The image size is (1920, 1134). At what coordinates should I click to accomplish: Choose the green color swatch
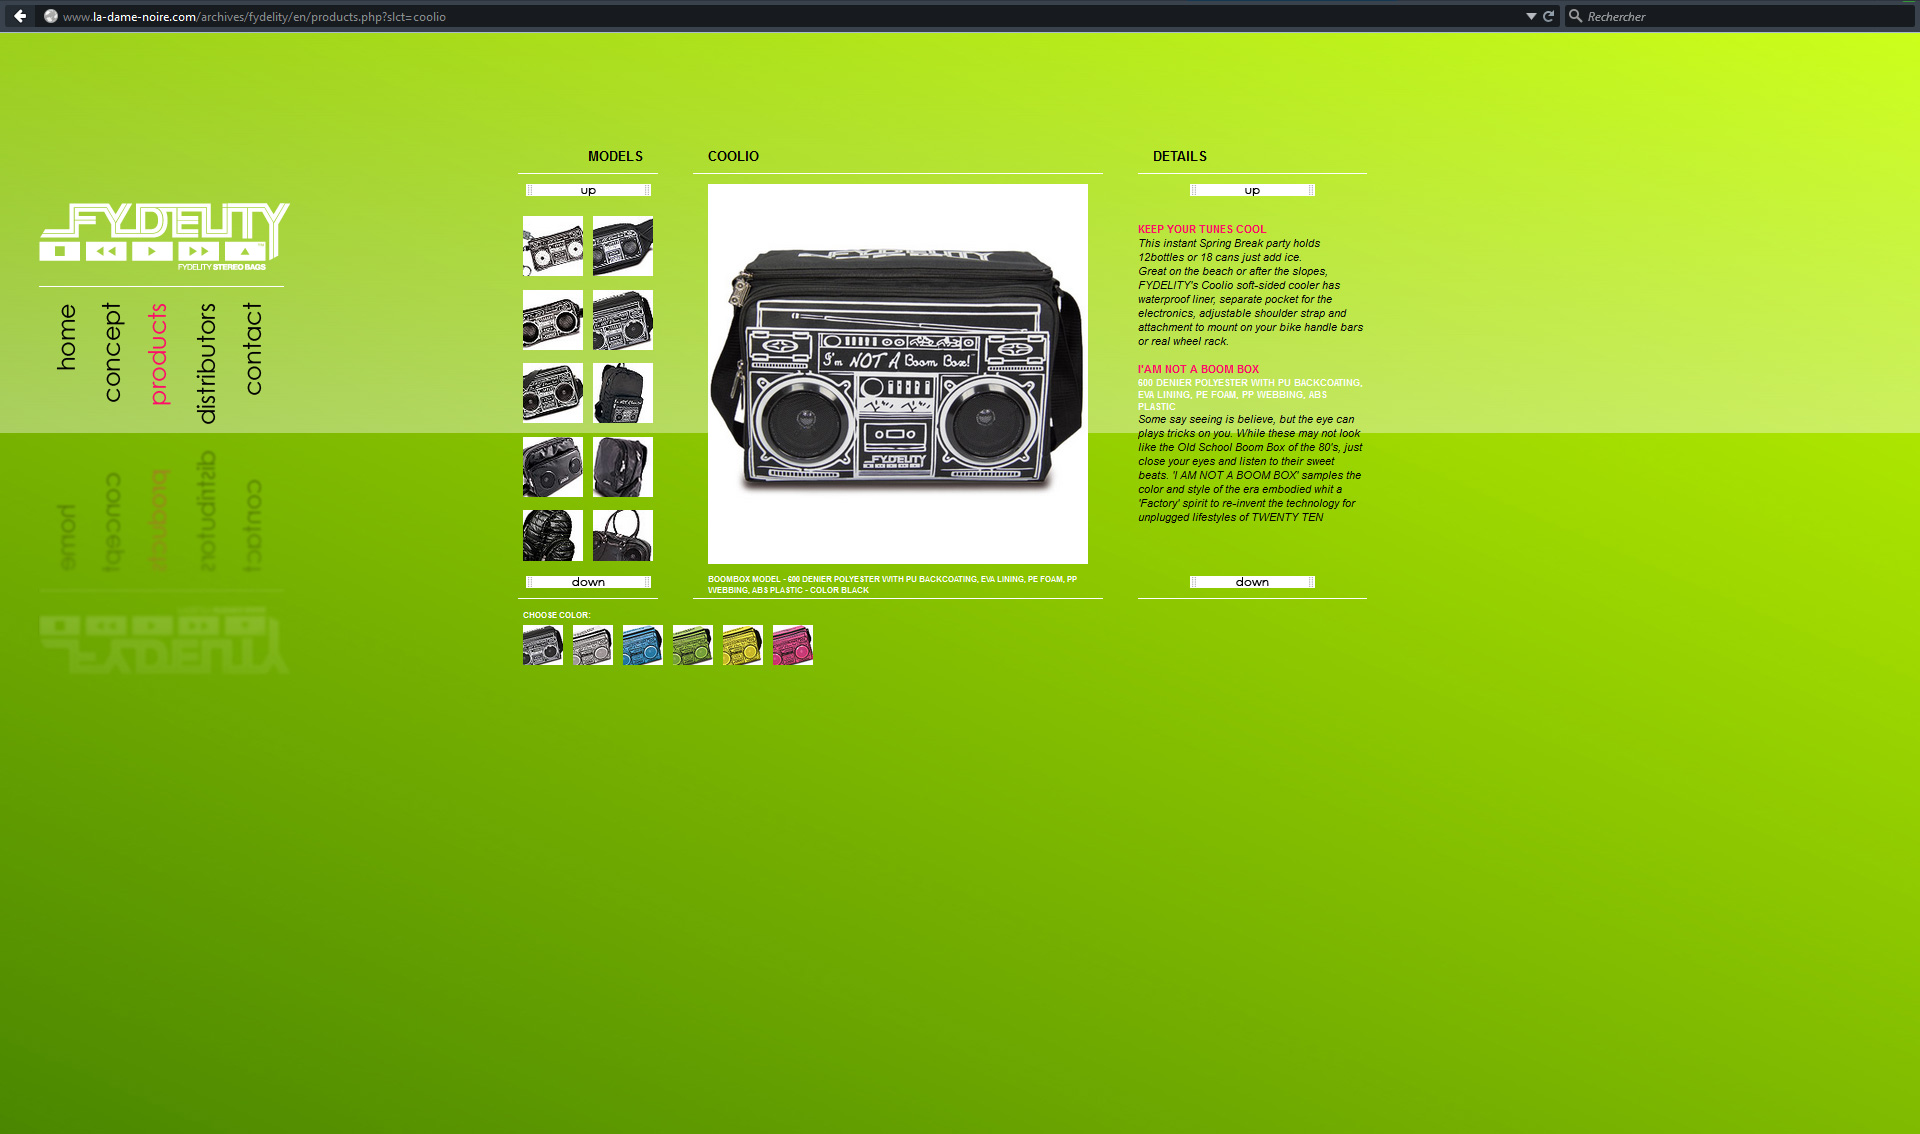[693, 645]
